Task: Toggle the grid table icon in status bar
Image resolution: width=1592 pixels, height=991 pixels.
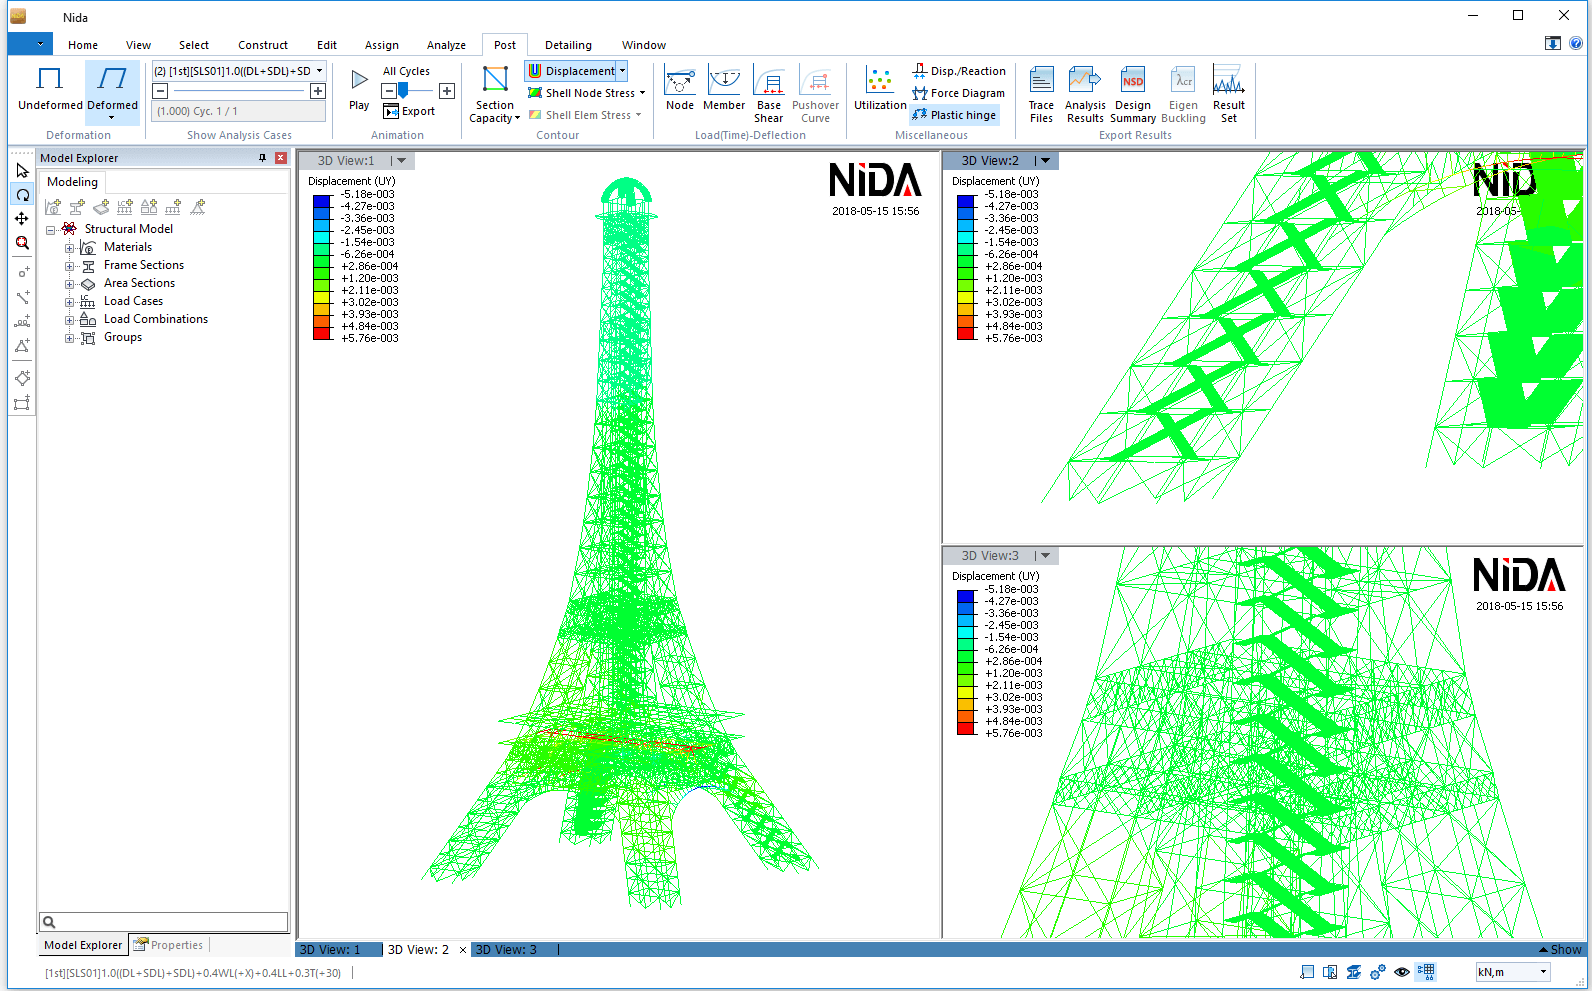Action: click(1426, 972)
